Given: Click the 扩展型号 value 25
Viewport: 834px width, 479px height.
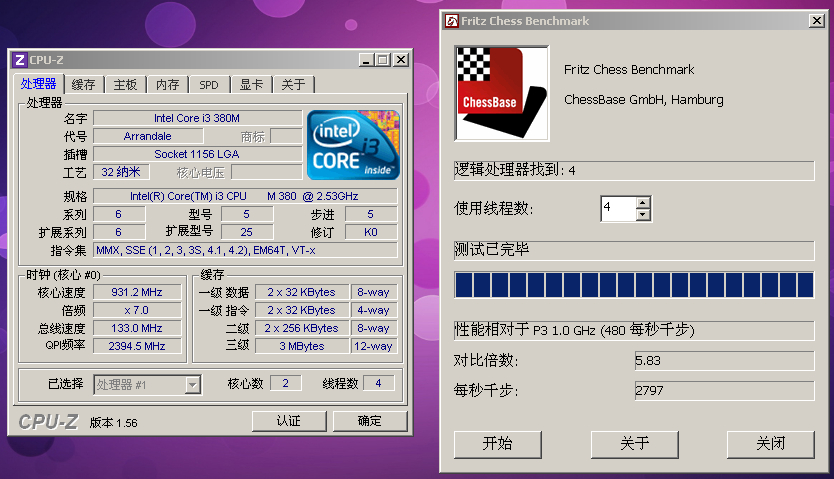Looking at the screenshot, I should 247,232.
